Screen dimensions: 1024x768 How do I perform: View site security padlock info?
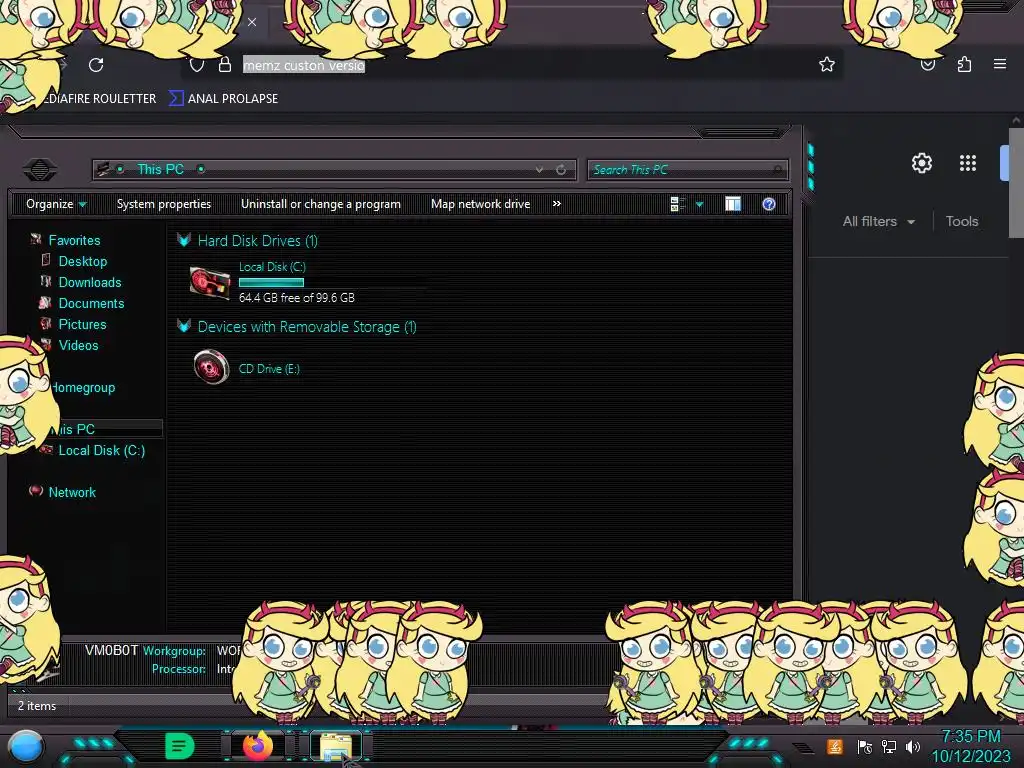[225, 65]
